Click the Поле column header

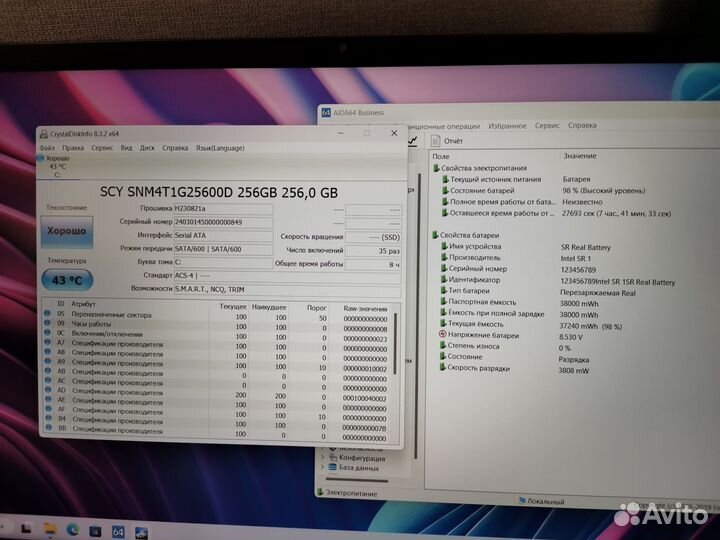(x=441, y=156)
